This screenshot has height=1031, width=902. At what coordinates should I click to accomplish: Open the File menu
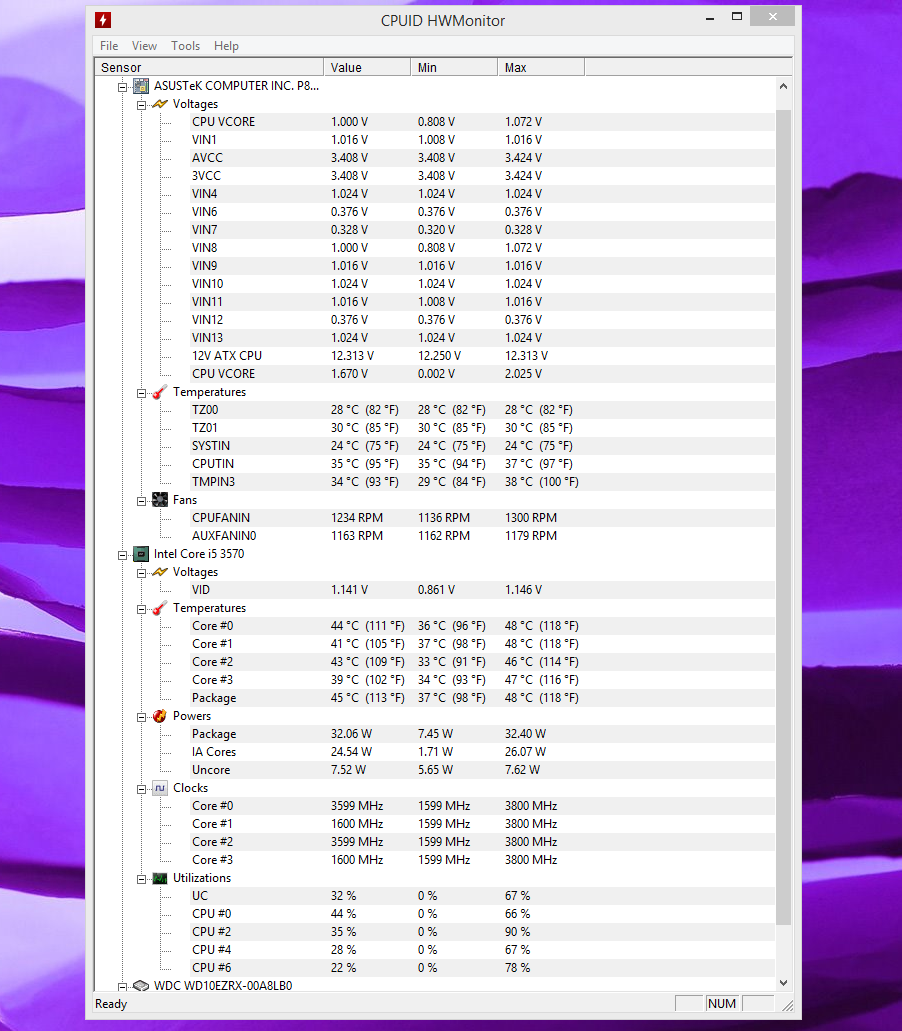(109, 46)
